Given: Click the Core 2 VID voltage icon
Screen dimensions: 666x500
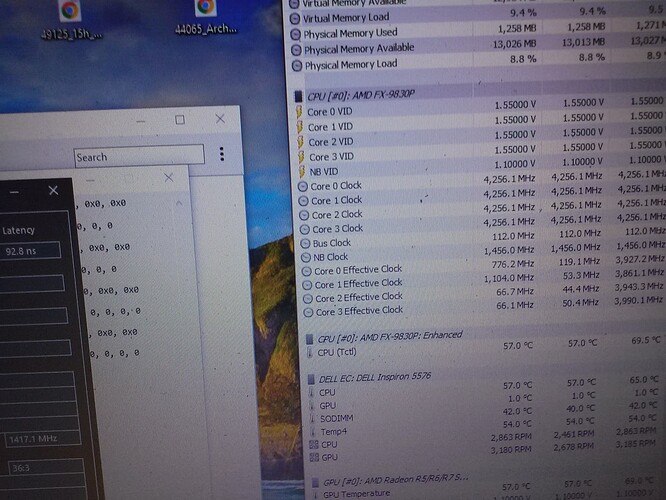Looking at the screenshot, I should coord(301,141).
